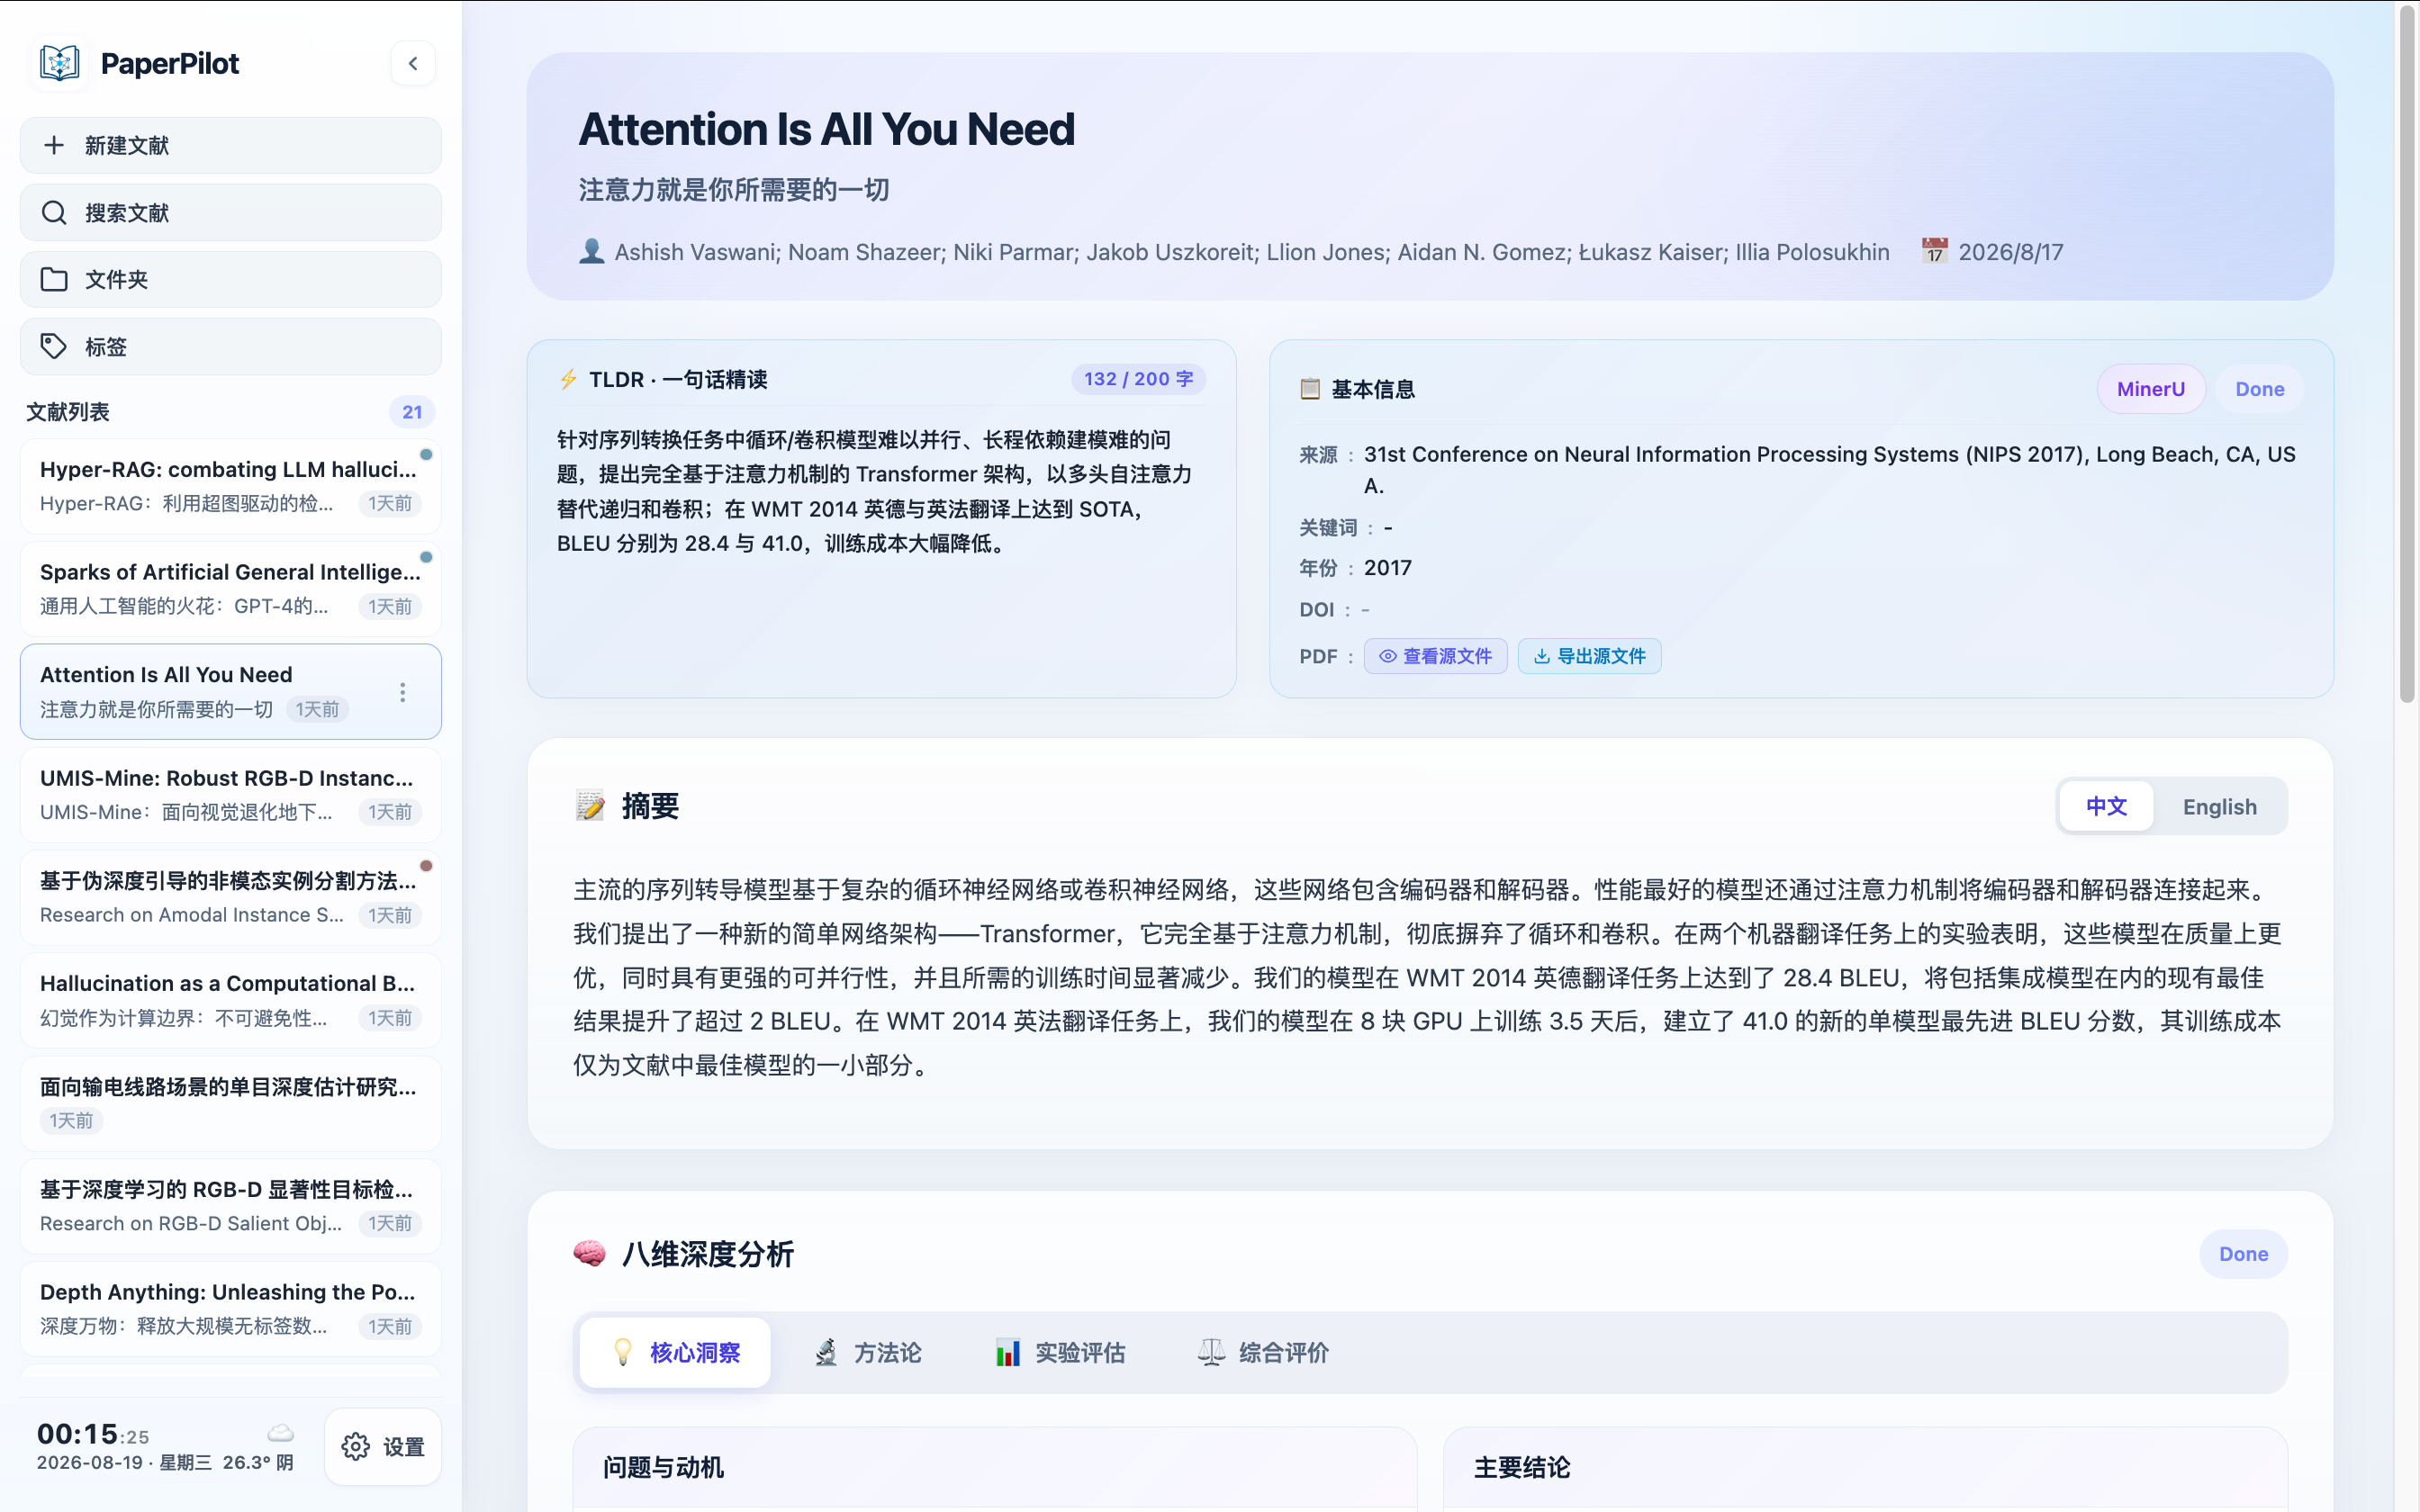
Task: Click the cloud weather icon
Action: tap(281, 1433)
